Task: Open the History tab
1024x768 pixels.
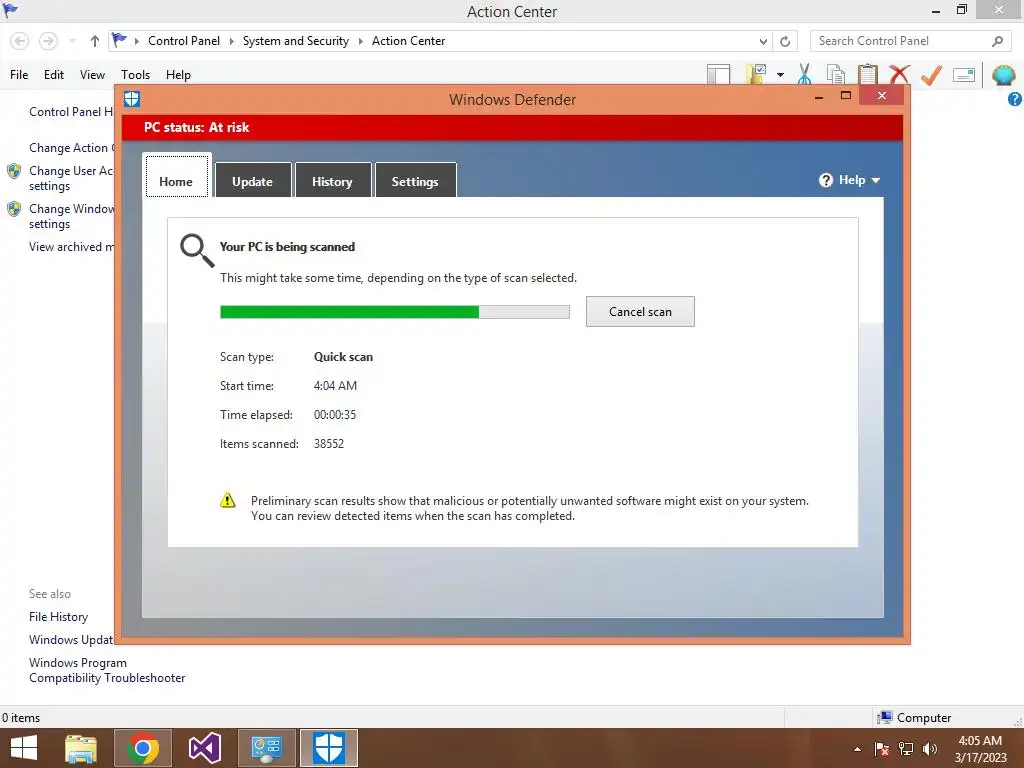Action: (332, 180)
